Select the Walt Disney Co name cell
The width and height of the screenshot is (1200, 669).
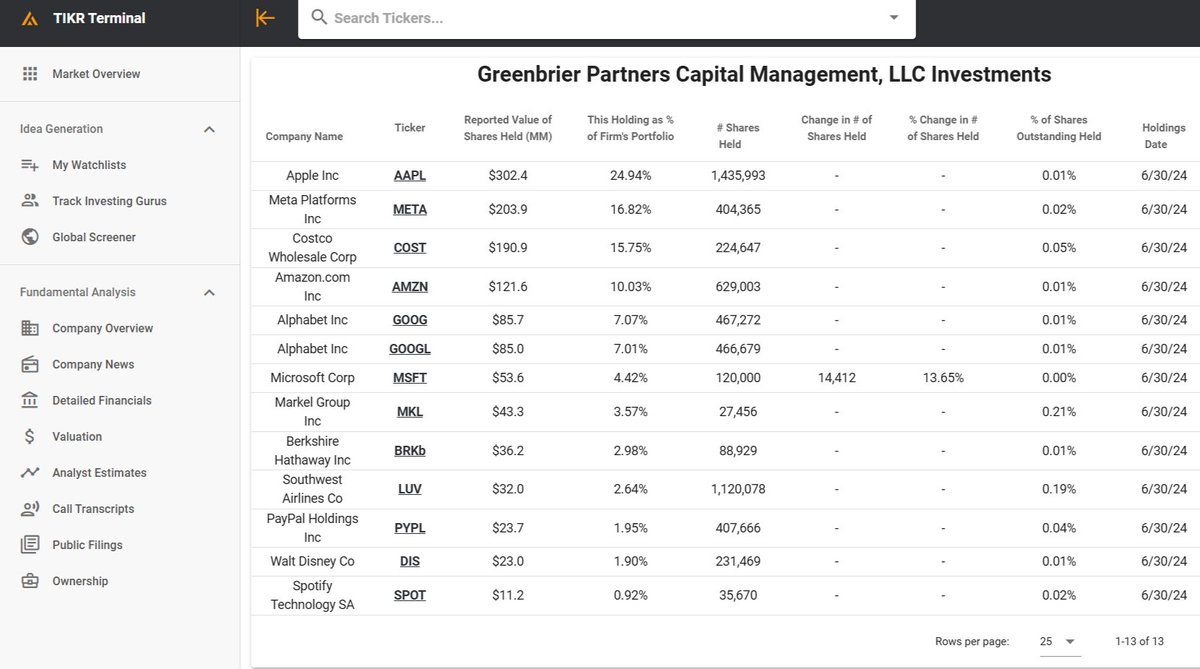(313, 562)
